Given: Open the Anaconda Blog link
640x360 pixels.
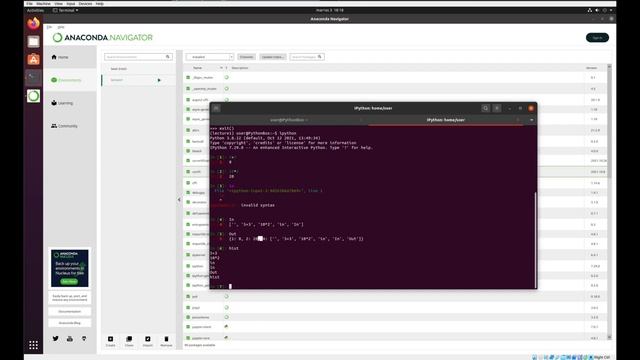Looking at the screenshot, I should [x=70, y=323].
